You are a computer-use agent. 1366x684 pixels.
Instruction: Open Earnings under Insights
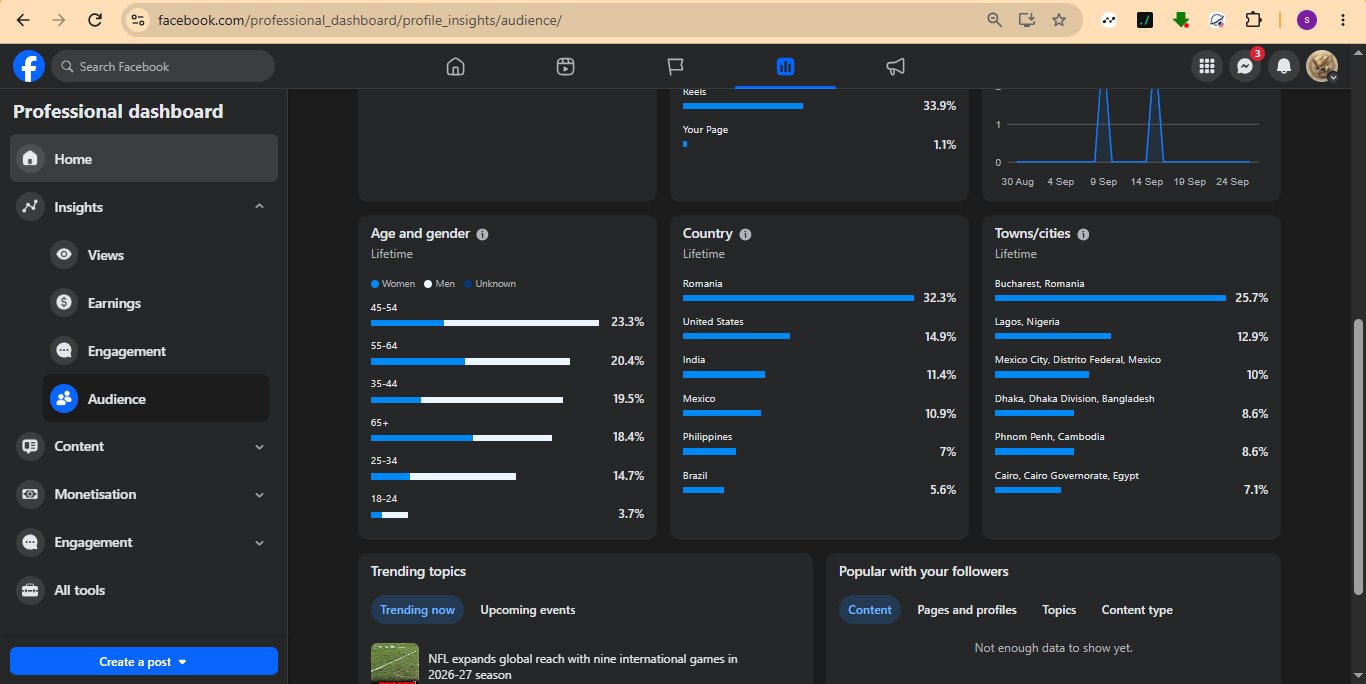point(156,303)
